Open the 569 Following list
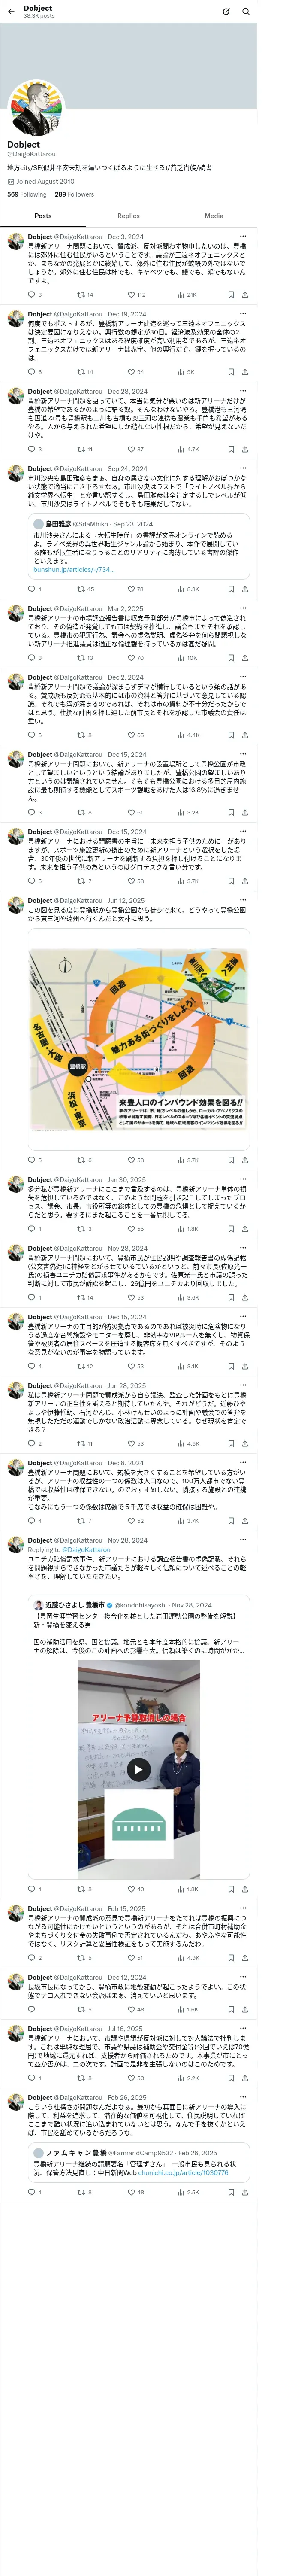The width and height of the screenshot is (283, 2576). (26, 194)
